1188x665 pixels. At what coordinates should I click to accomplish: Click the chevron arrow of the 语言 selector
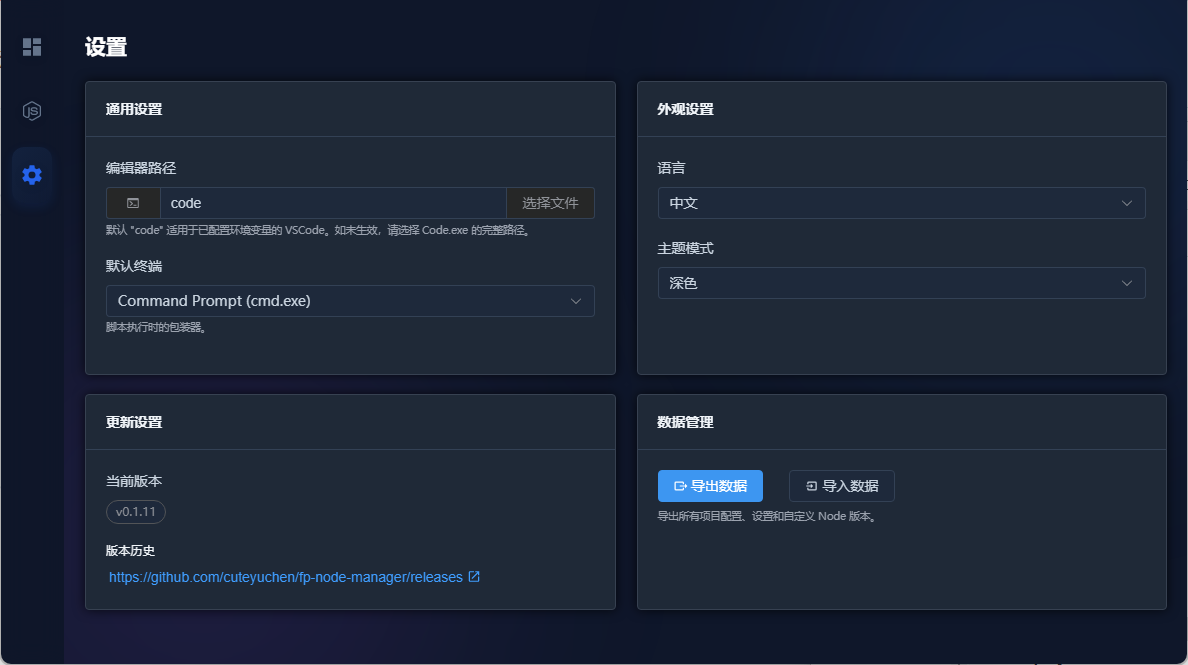coord(1127,203)
